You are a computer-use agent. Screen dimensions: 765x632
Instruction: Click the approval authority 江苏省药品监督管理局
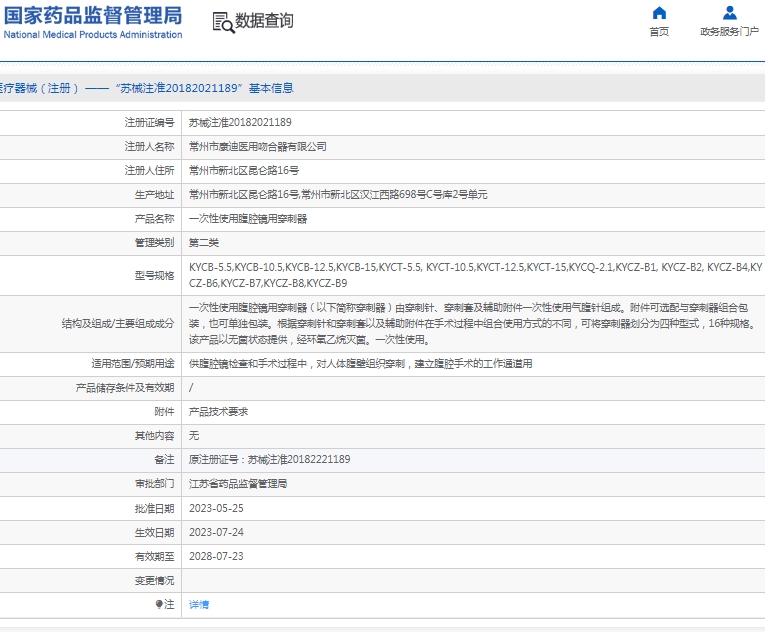pyautogui.click(x=237, y=483)
